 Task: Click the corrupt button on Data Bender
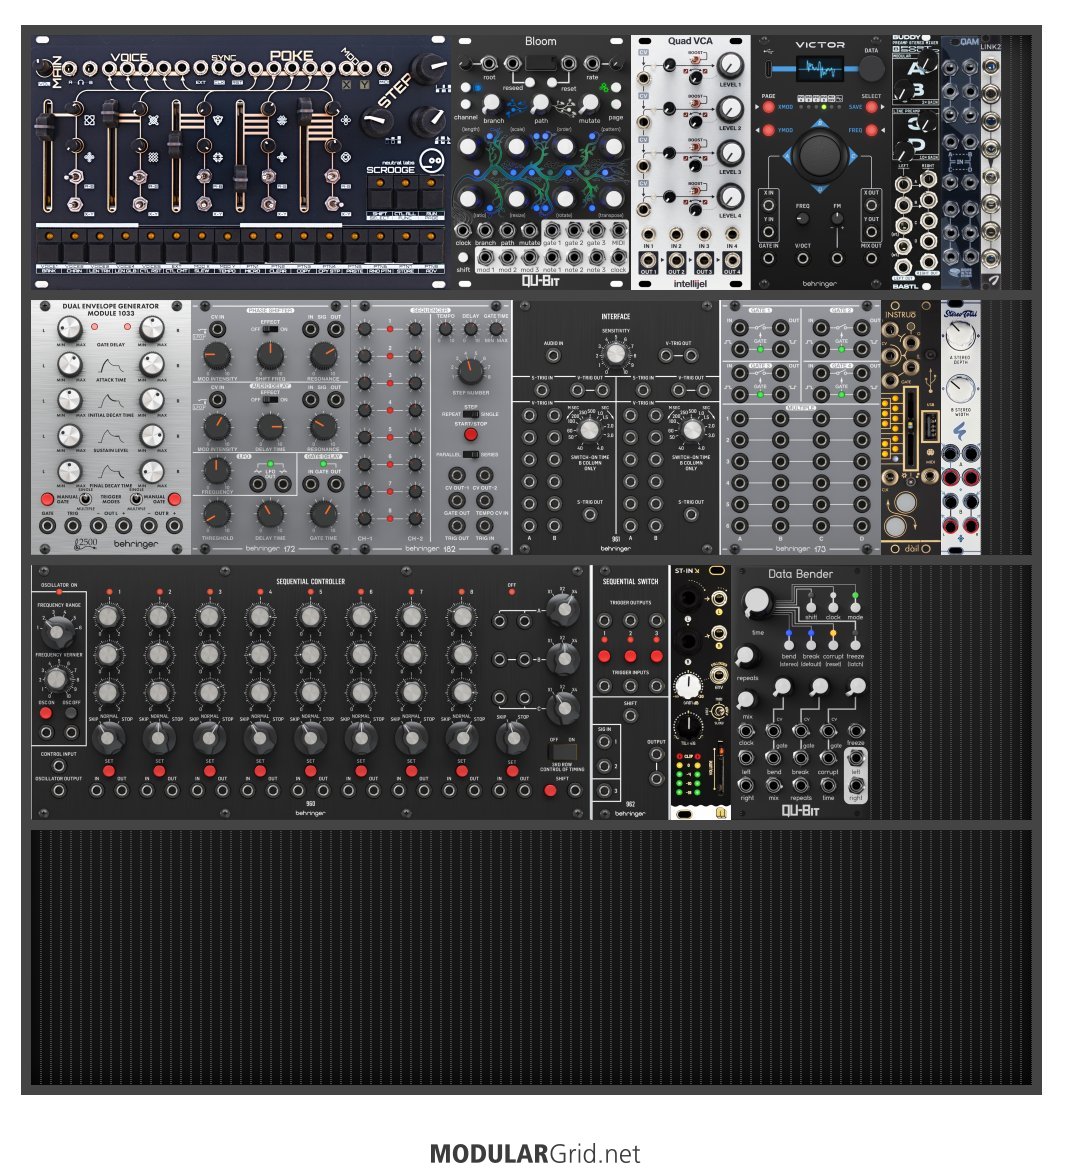[833, 644]
